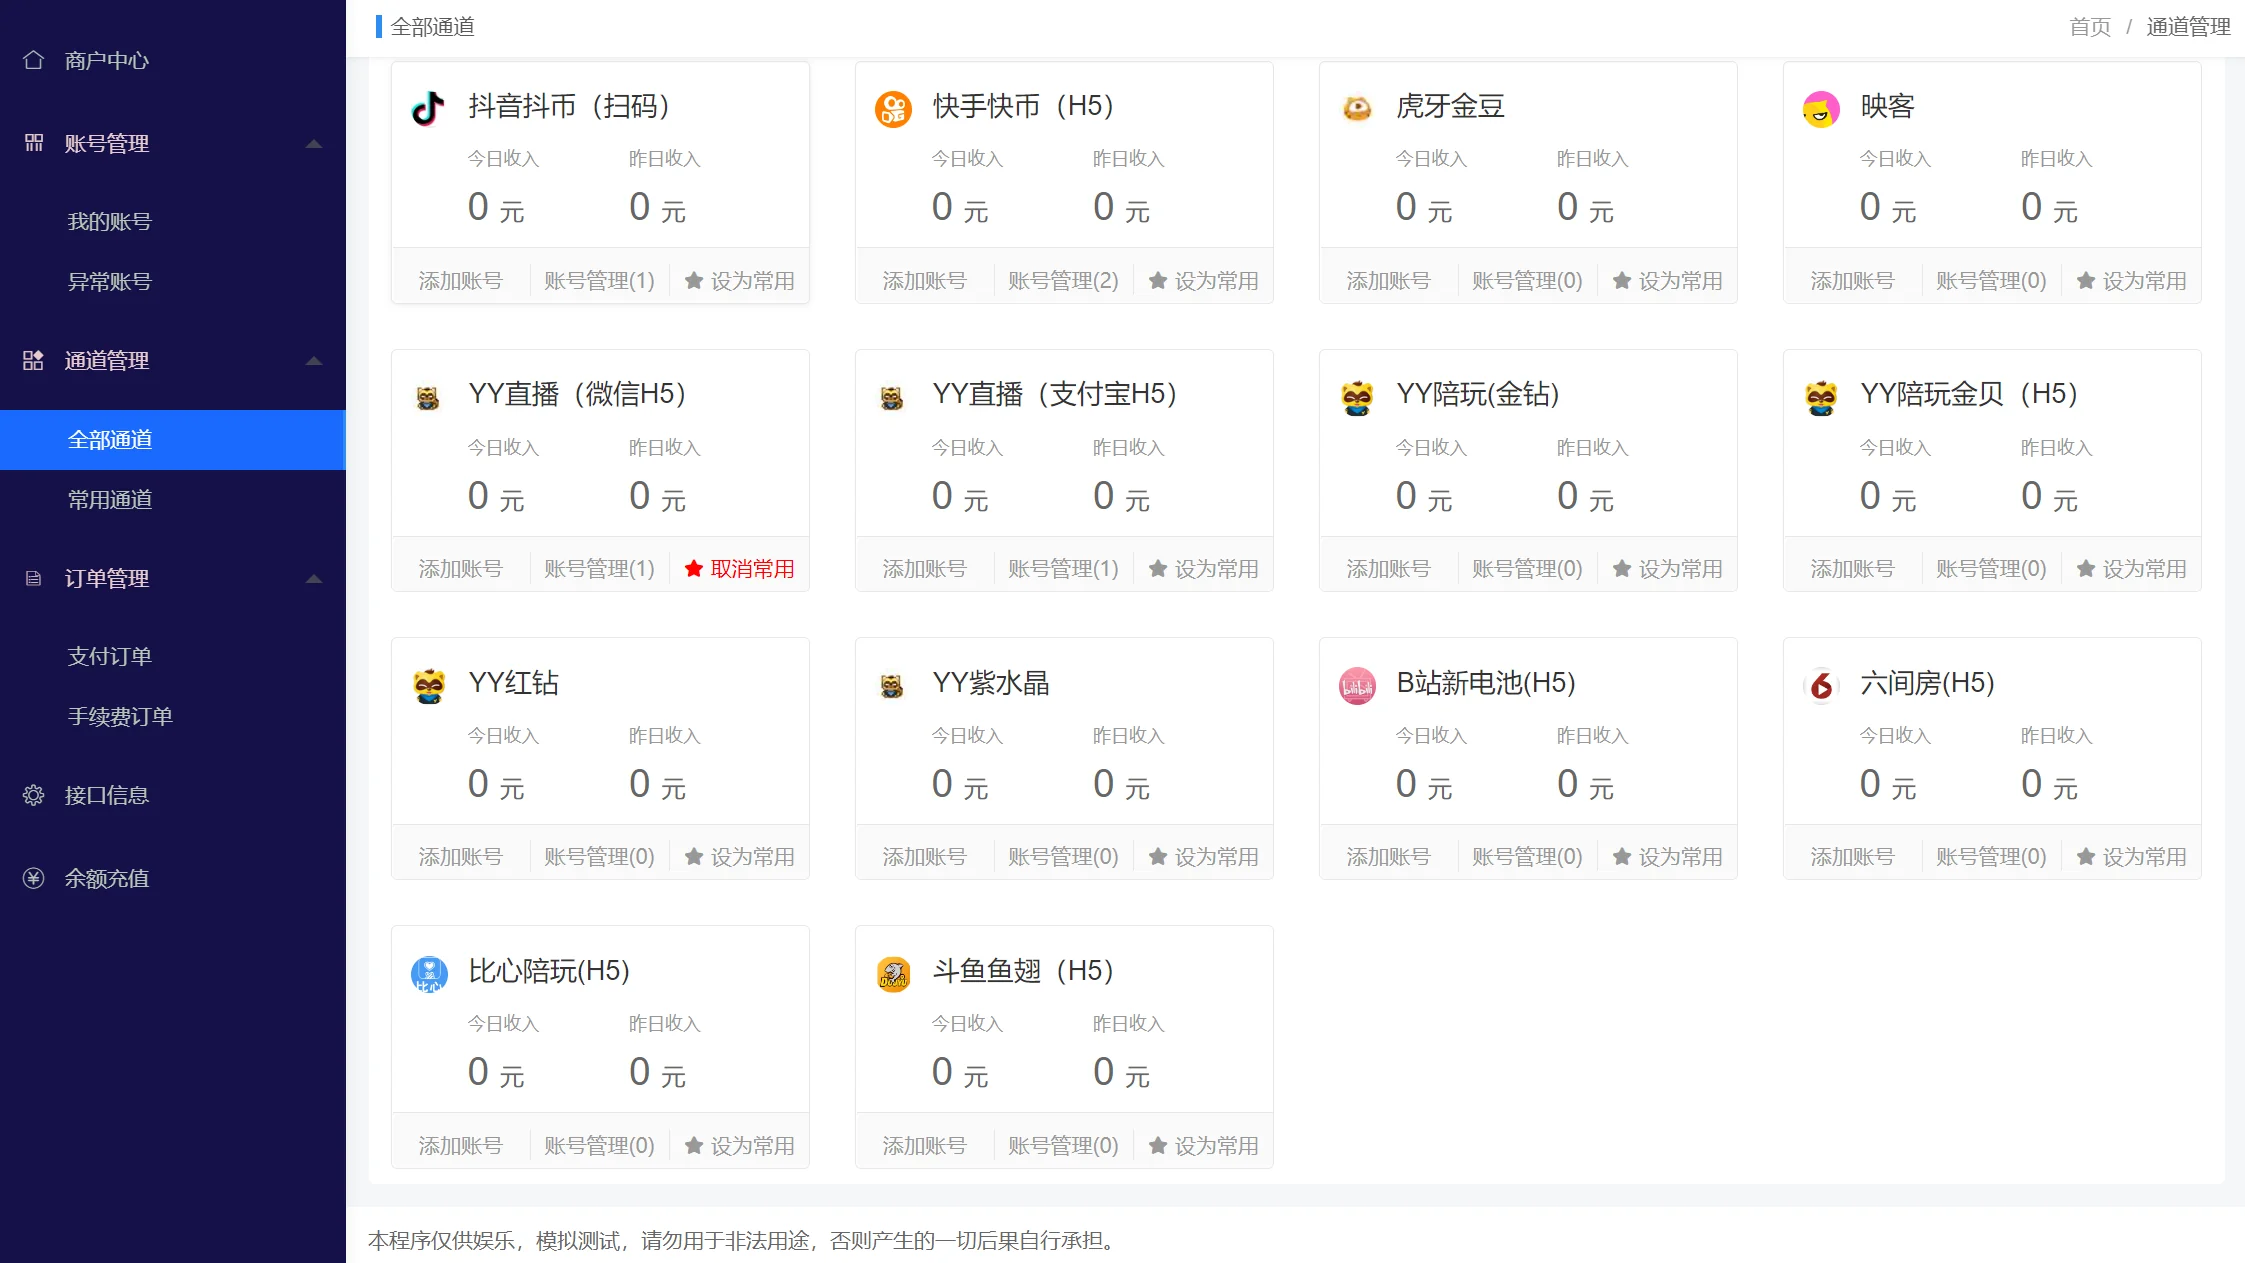Viewport: 2245px width, 1263px height.
Task: Open the 余额充值 sidebar entry
Action: [x=107, y=879]
